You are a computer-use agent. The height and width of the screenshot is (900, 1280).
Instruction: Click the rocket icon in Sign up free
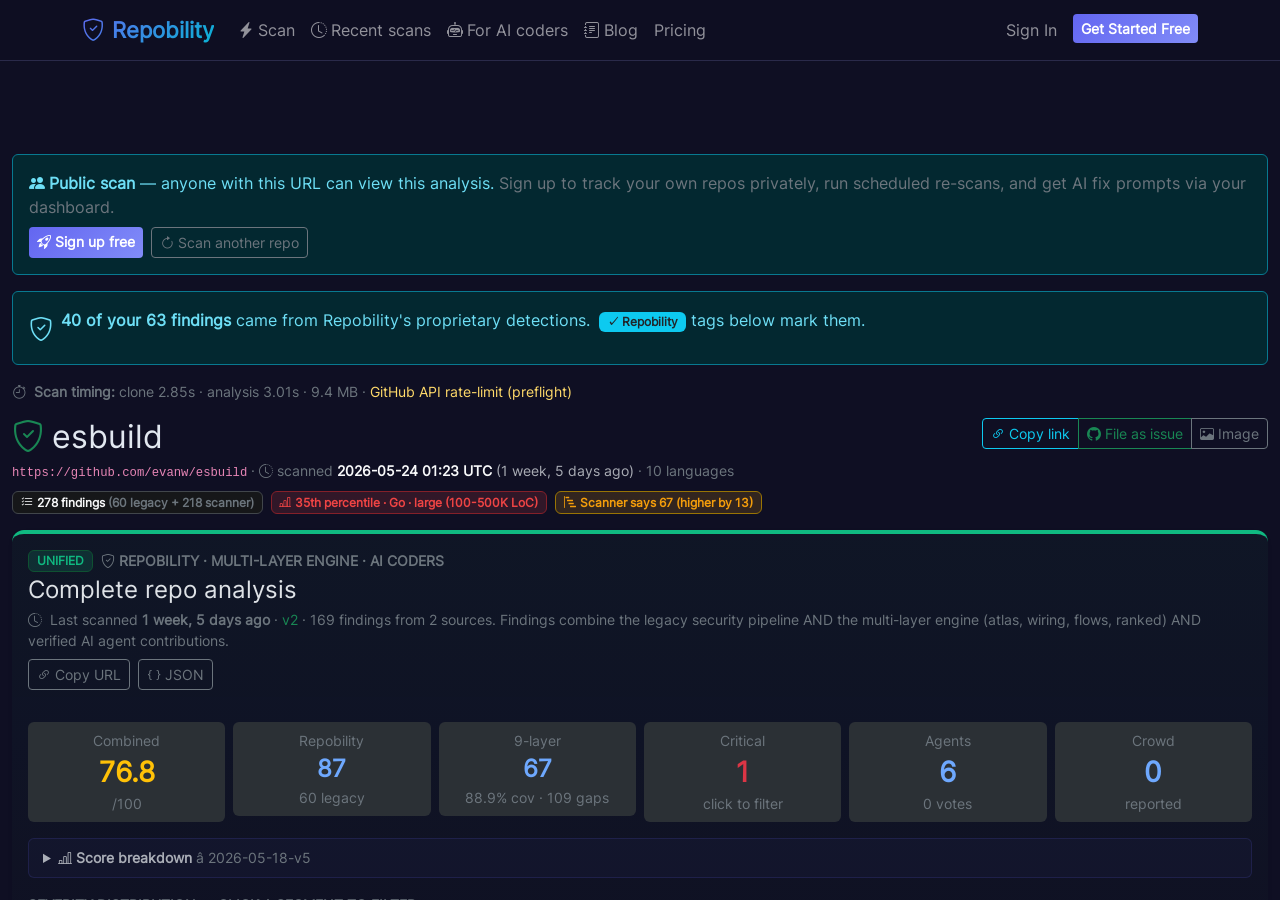pyautogui.click(x=44, y=242)
